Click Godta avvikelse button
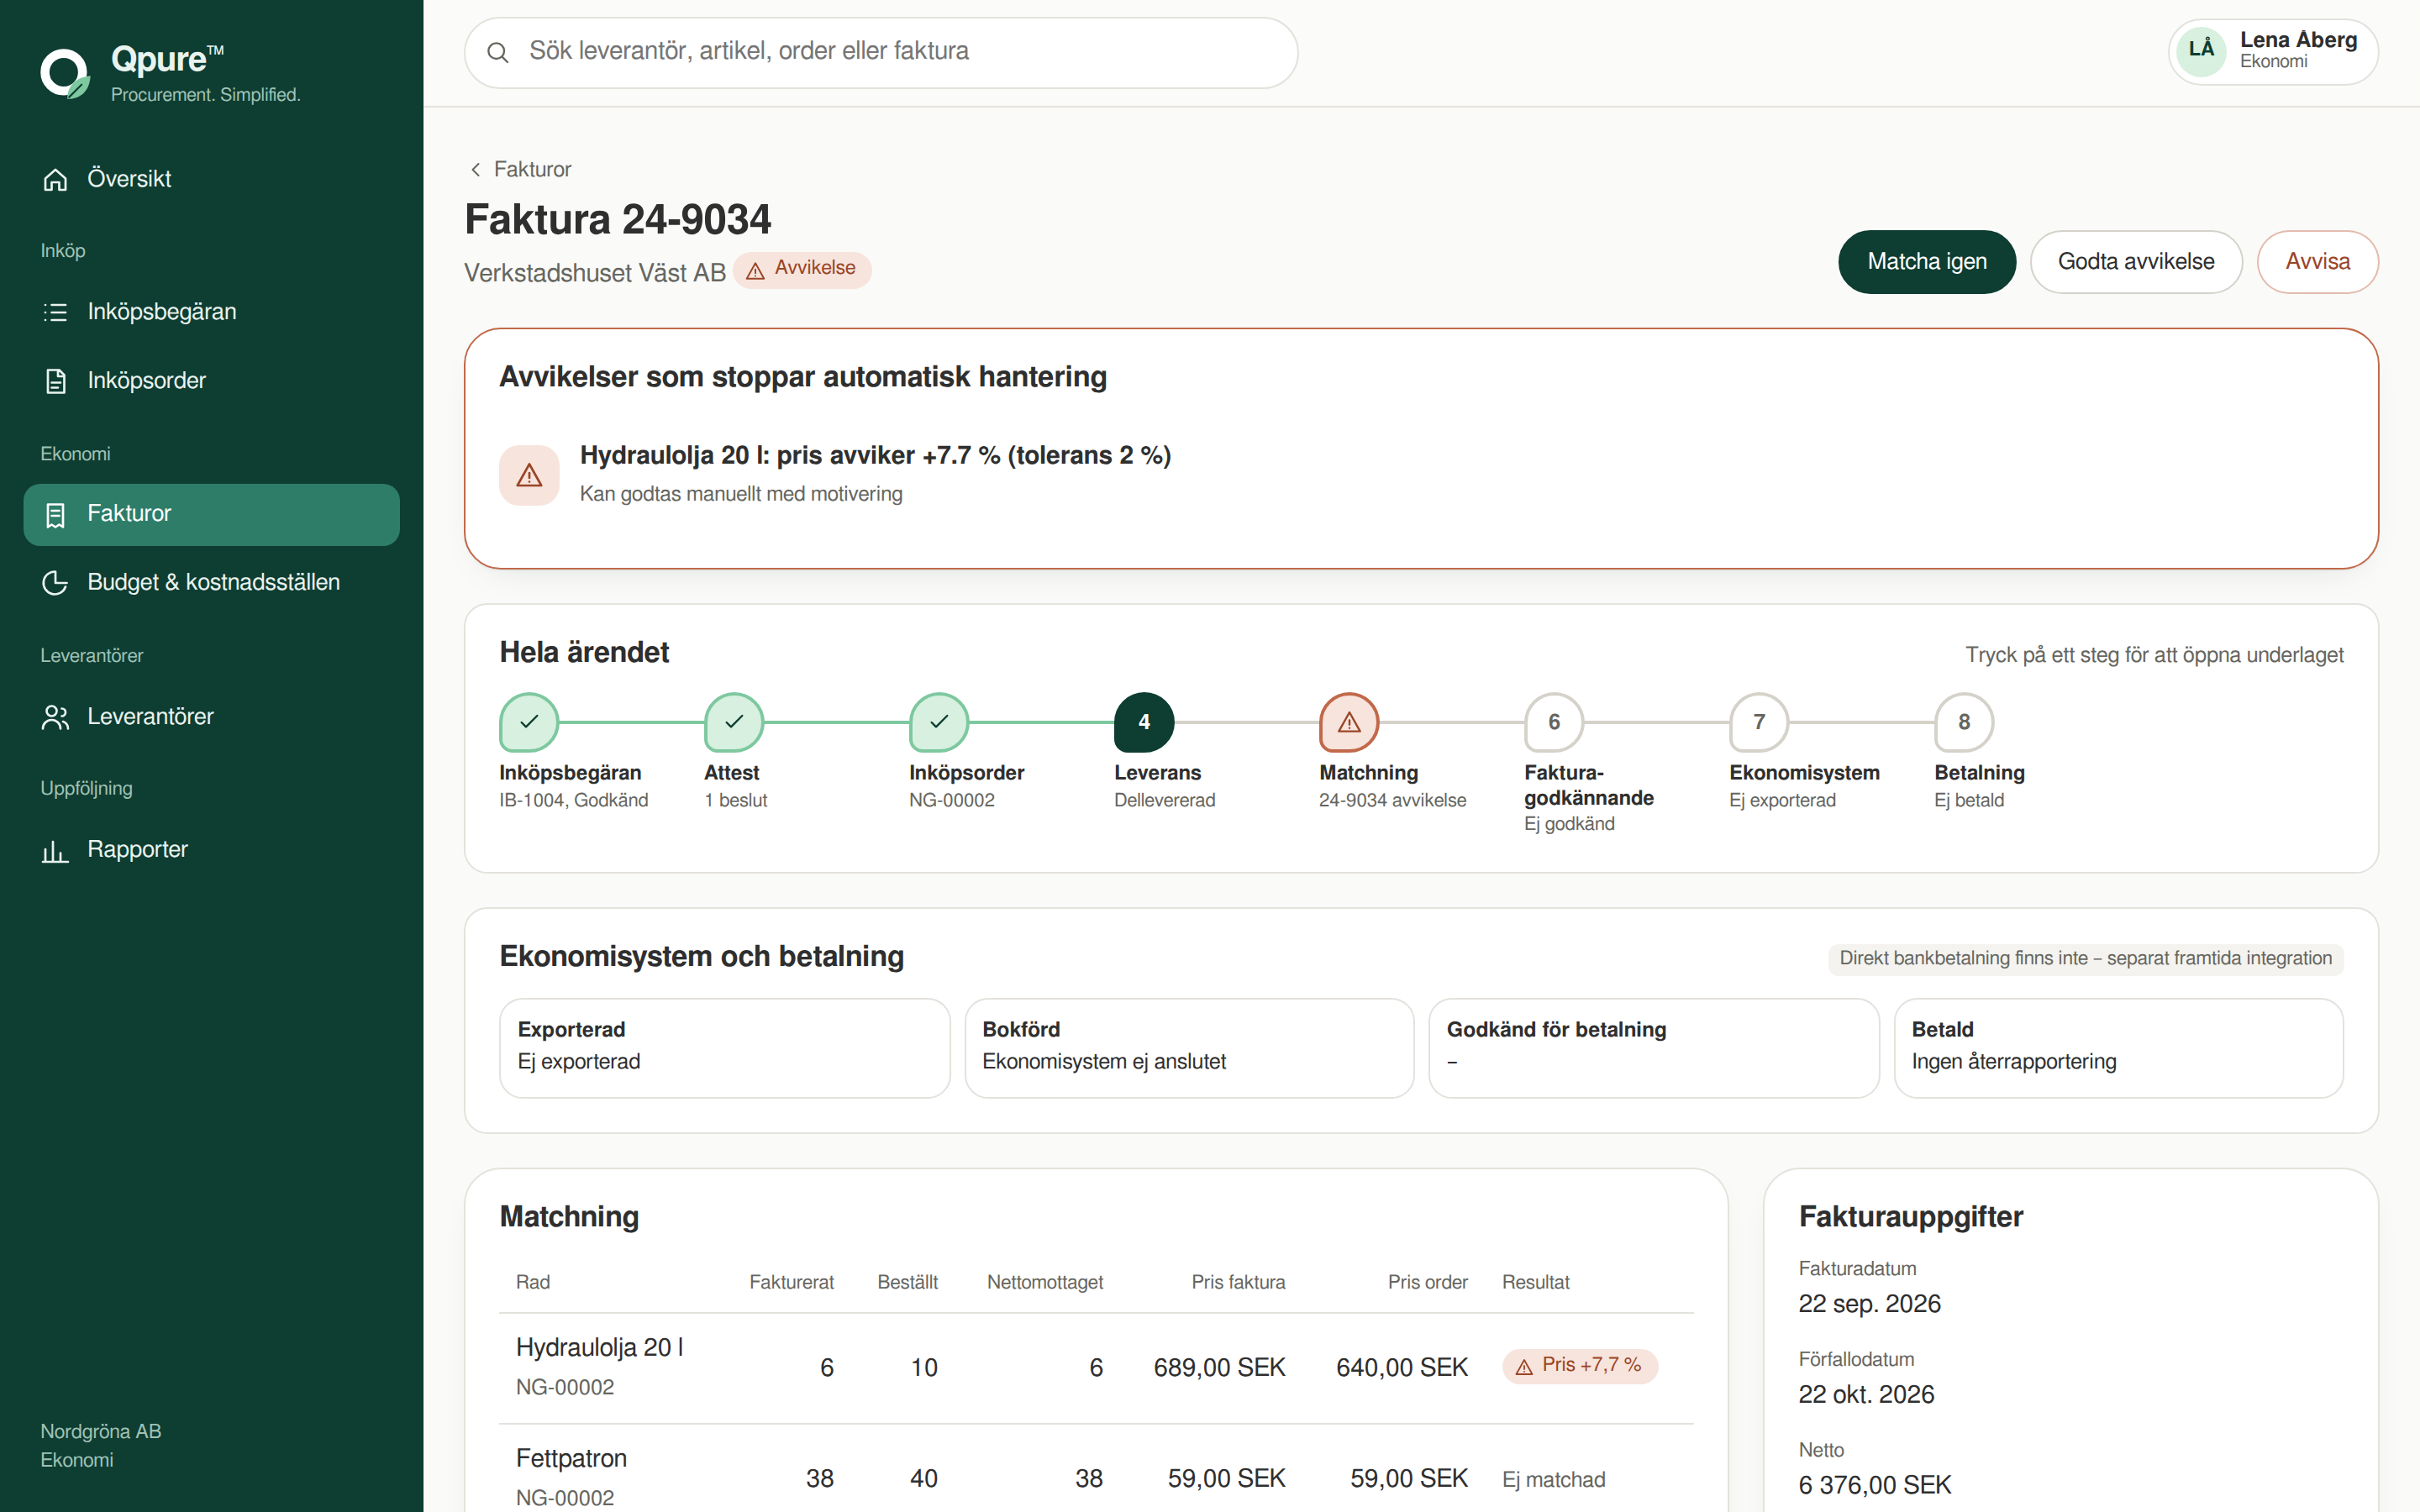 tap(2136, 262)
